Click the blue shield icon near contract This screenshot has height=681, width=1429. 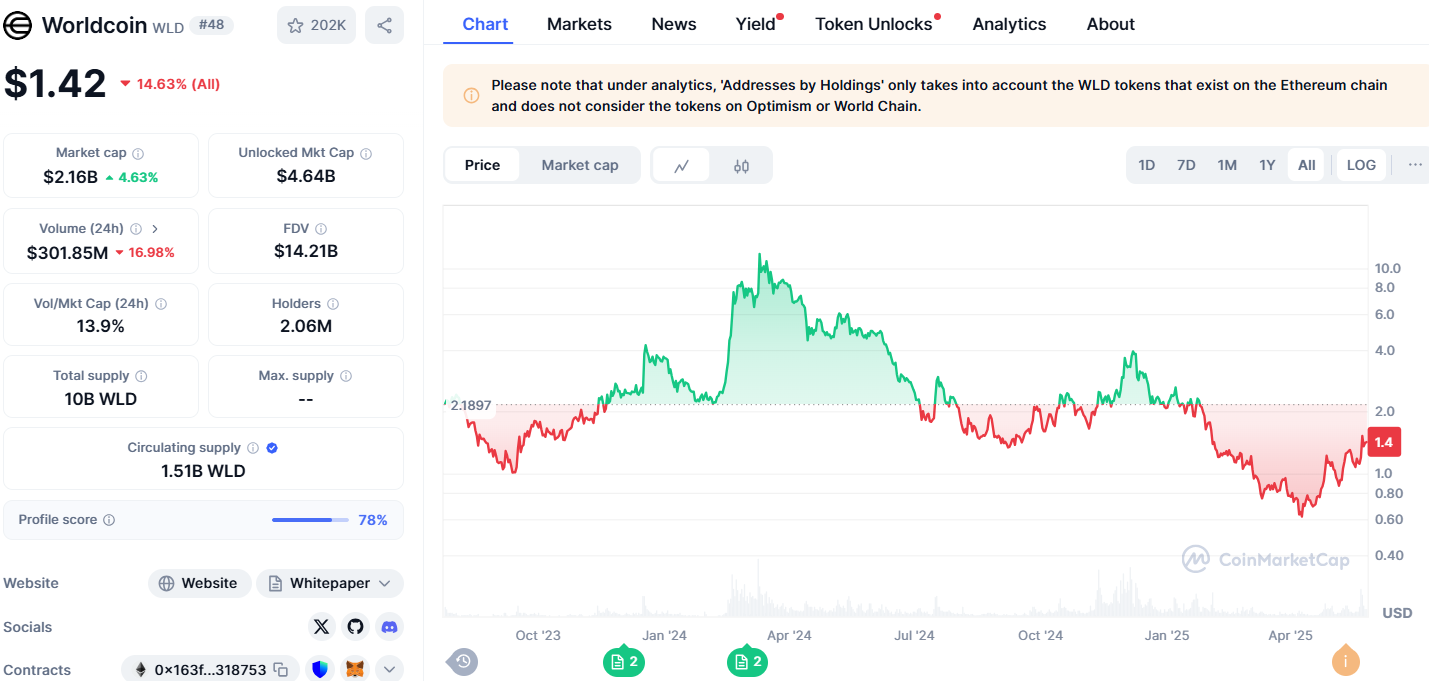coord(321,670)
